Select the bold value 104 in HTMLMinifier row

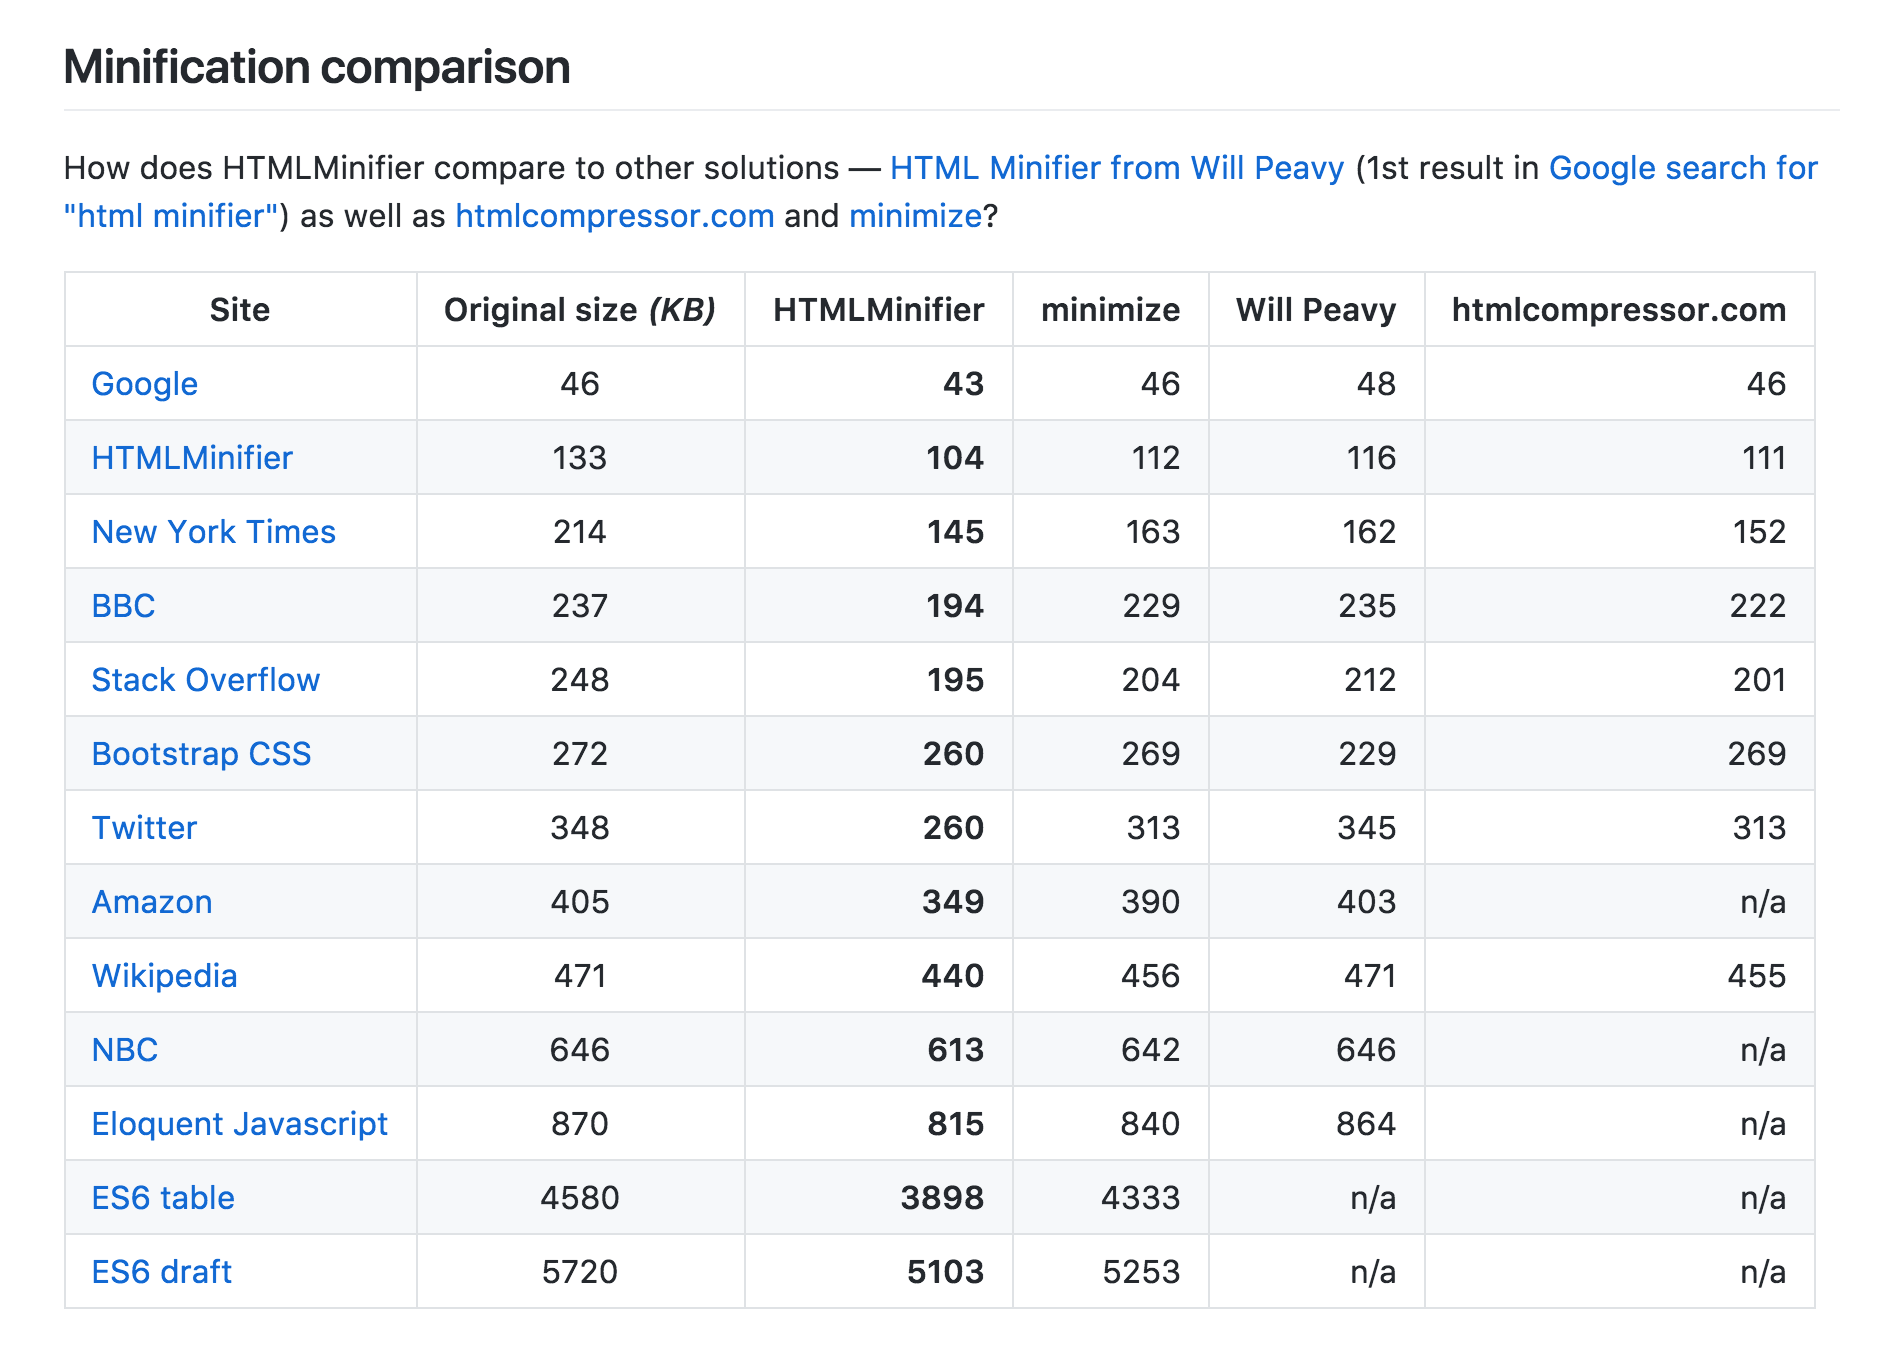pos(955,458)
